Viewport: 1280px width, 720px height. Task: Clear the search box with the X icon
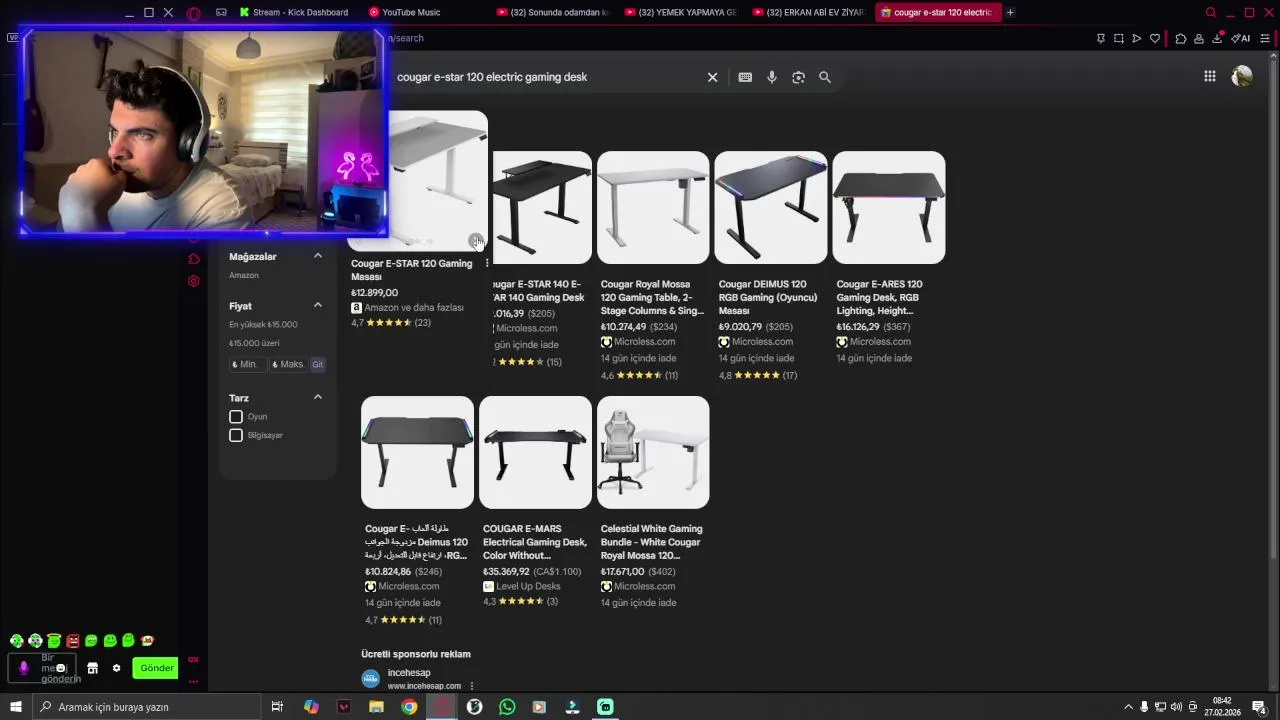point(712,77)
